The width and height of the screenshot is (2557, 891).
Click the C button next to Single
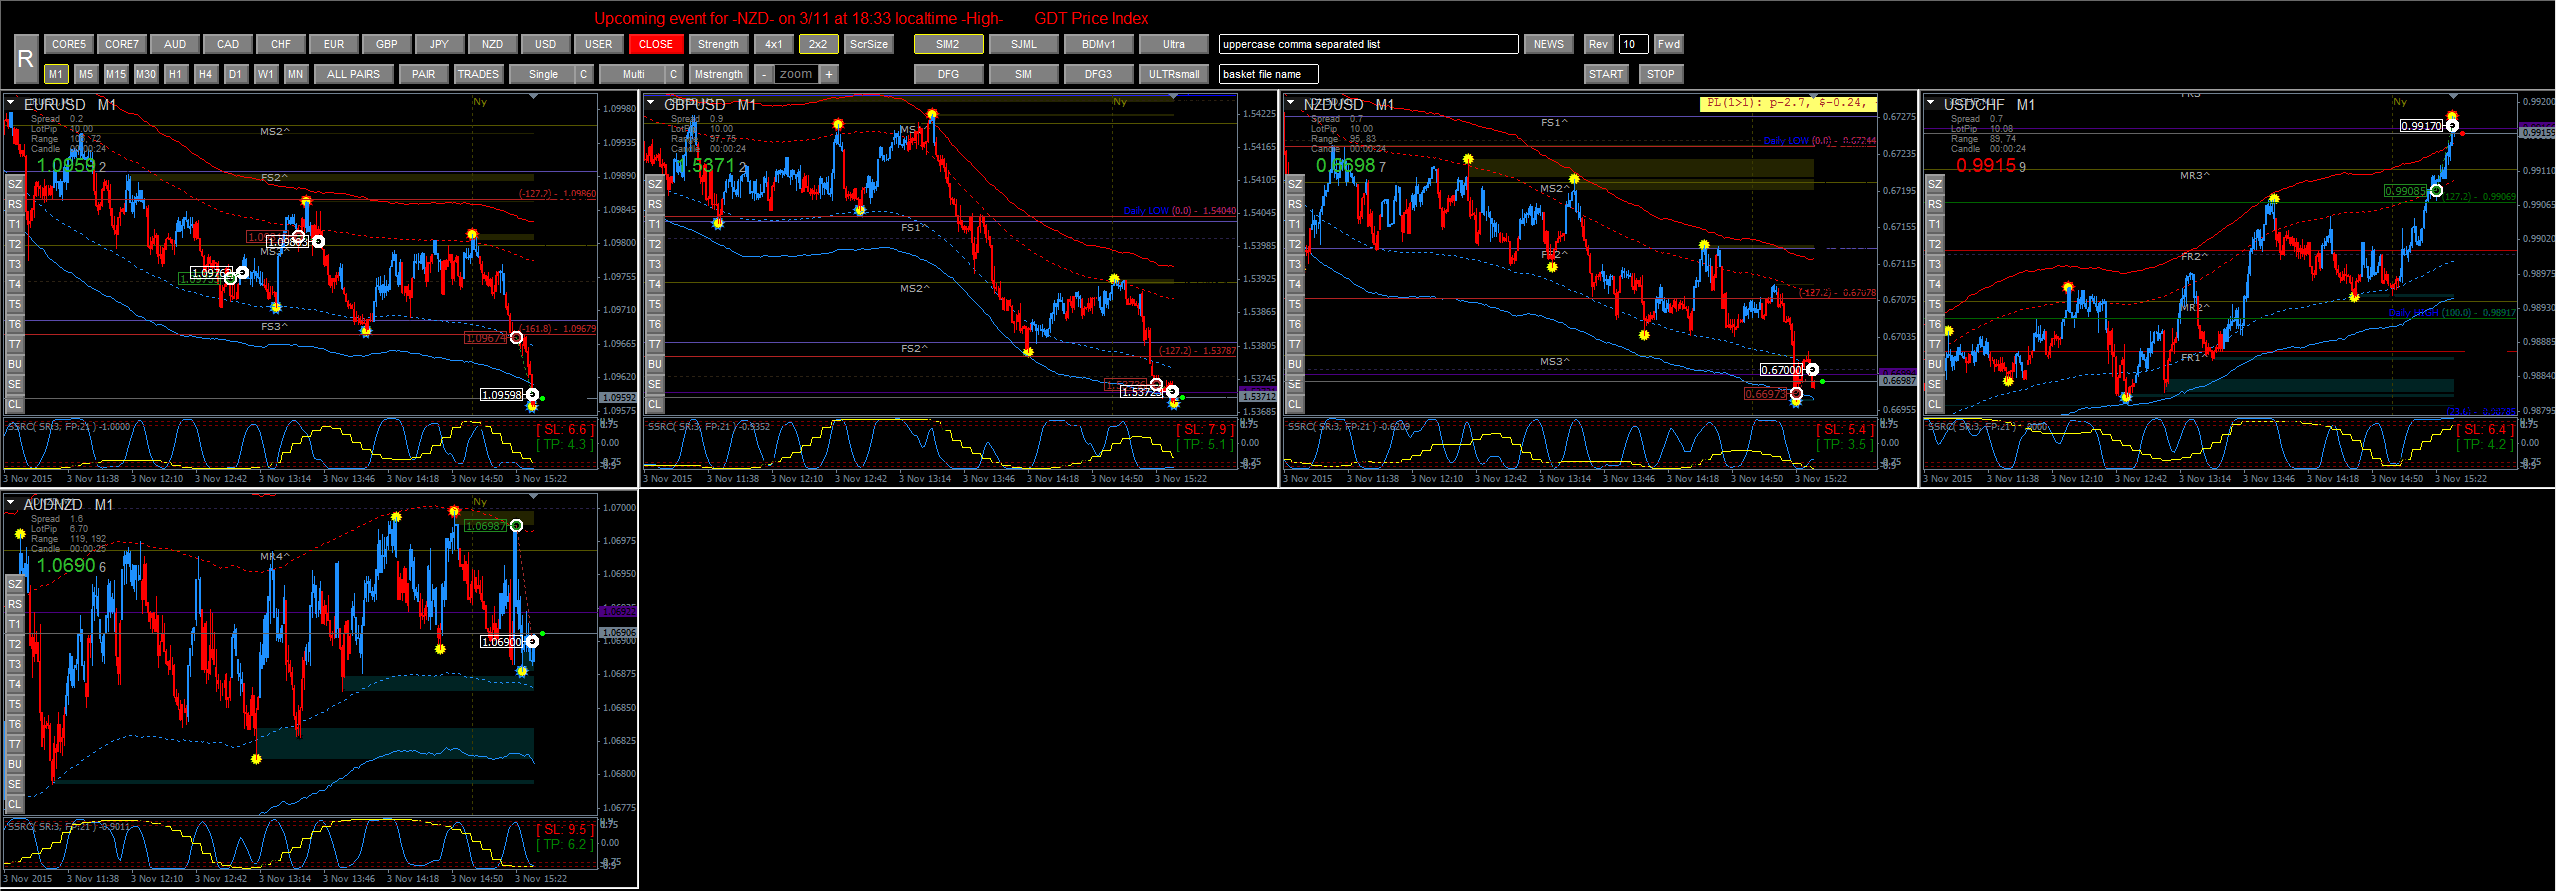pyautogui.click(x=584, y=74)
